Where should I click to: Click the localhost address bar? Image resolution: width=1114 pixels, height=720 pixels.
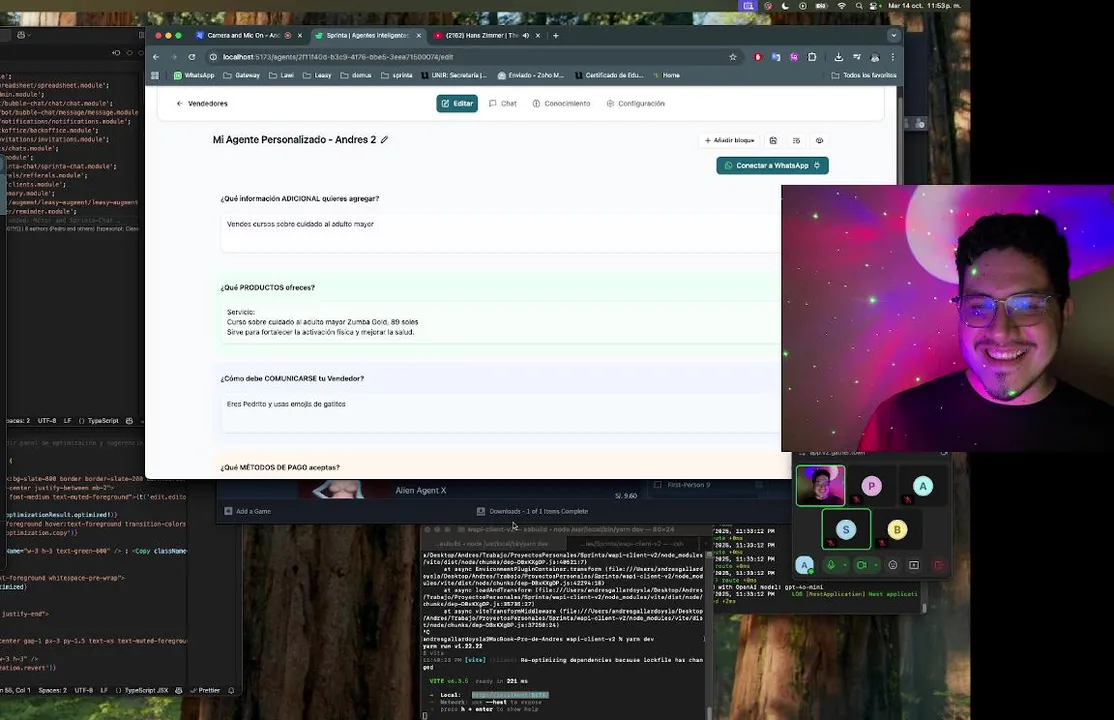pos(469,57)
